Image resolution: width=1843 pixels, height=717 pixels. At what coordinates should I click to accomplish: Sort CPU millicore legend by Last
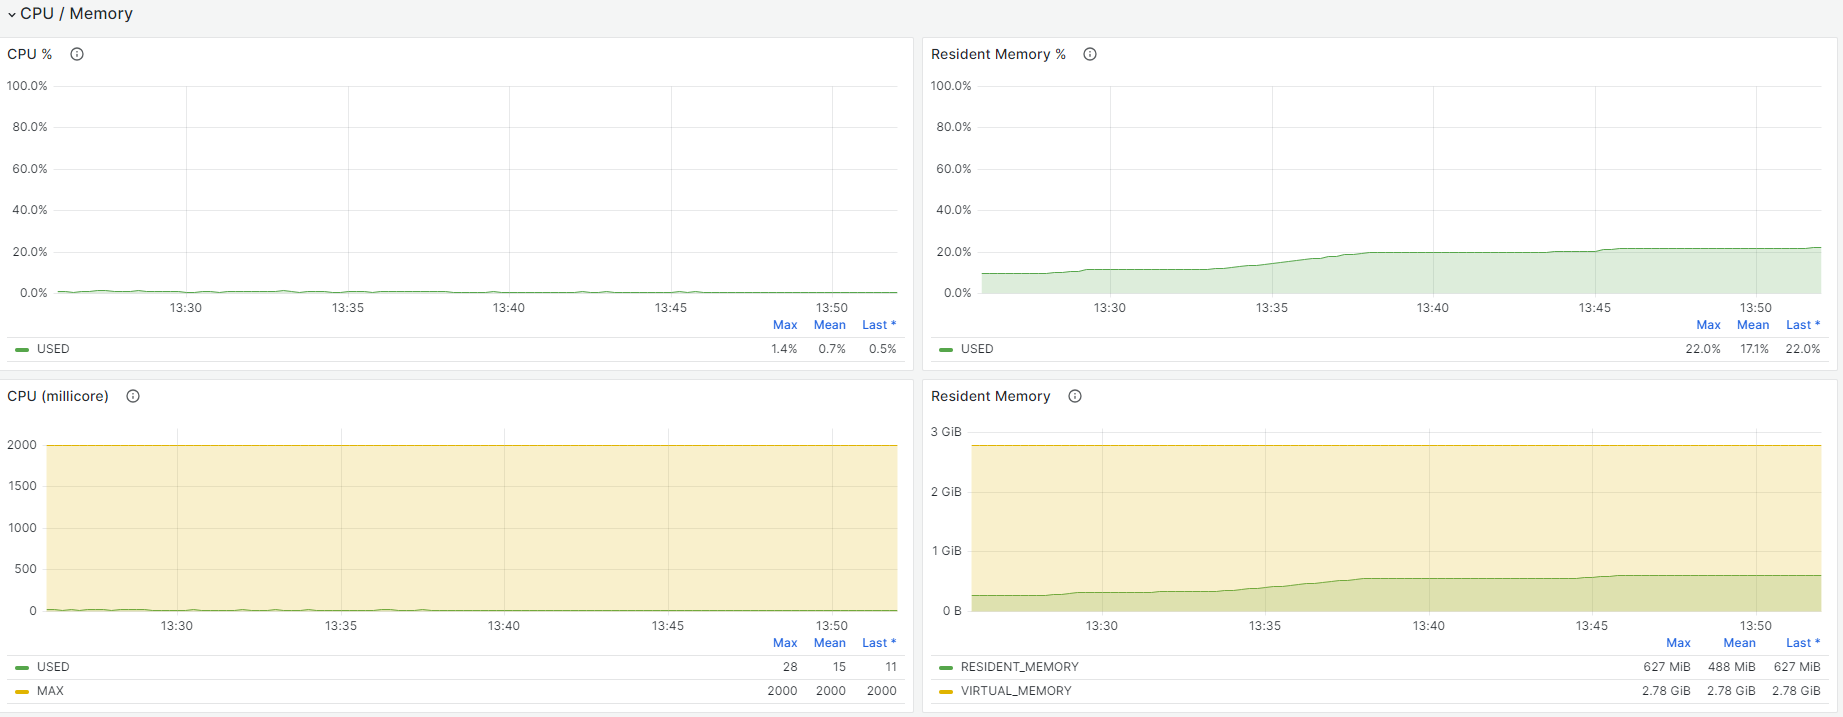(879, 643)
